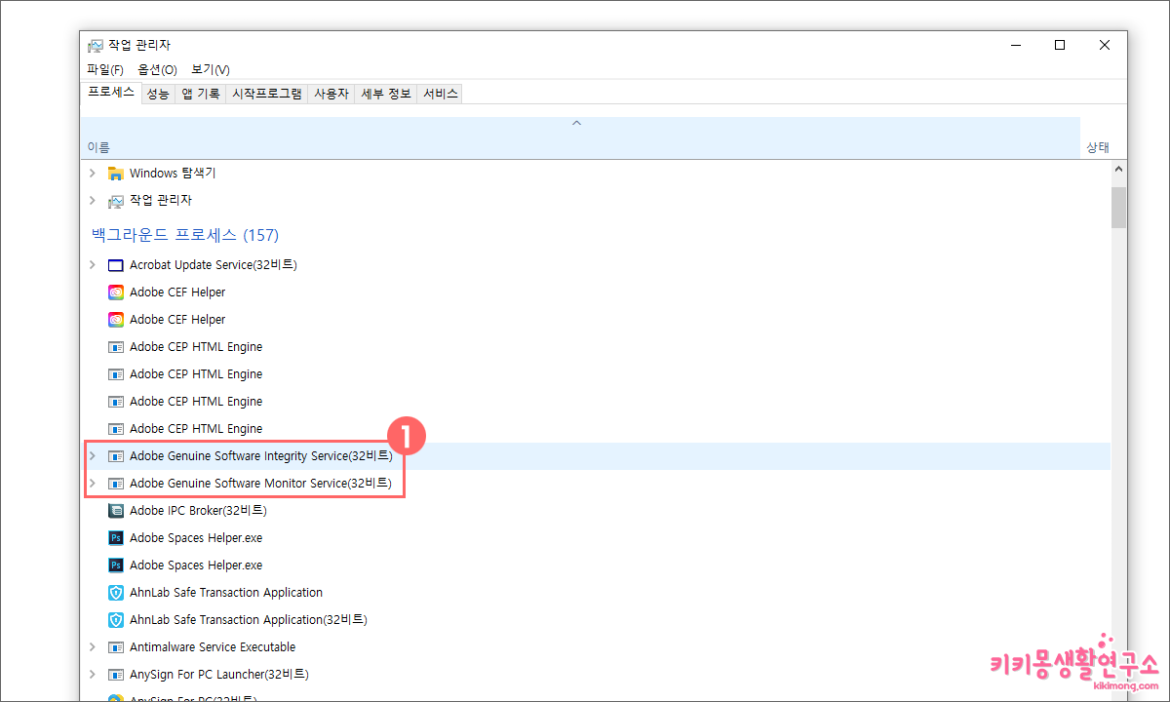The width and height of the screenshot is (1170, 702).
Task: Click the Adobe Genuine Software Integrity Service icon
Action: point(116,456)
